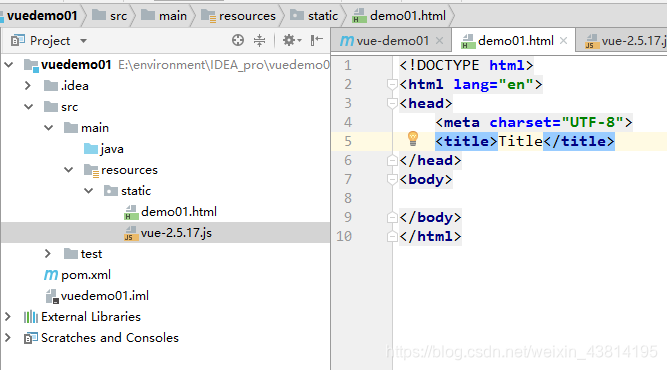This screenshot has height=370, width=667.
Task: Expand the test folder node
Action: [48, 253]
